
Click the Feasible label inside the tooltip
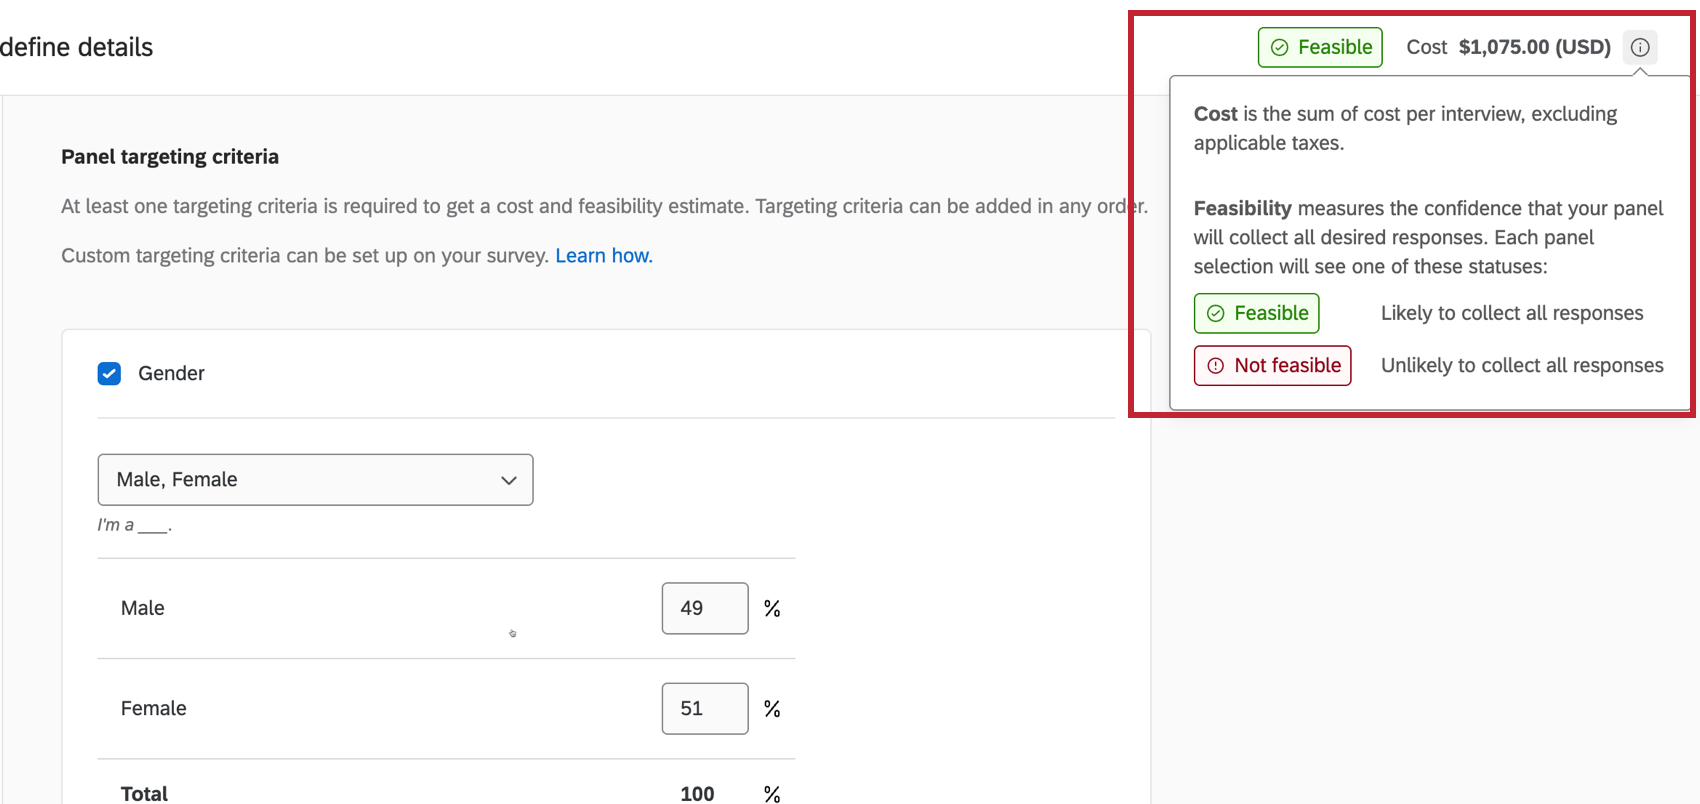click(x=1271, y=314)
